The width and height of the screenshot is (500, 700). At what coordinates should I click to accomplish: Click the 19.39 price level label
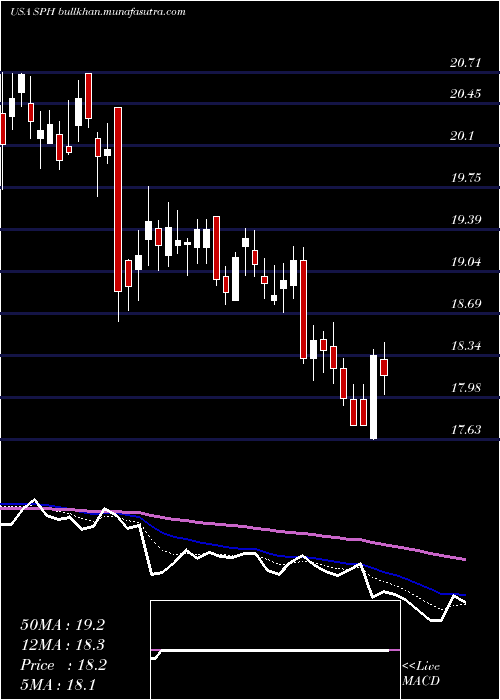click(x=466, y=220)
